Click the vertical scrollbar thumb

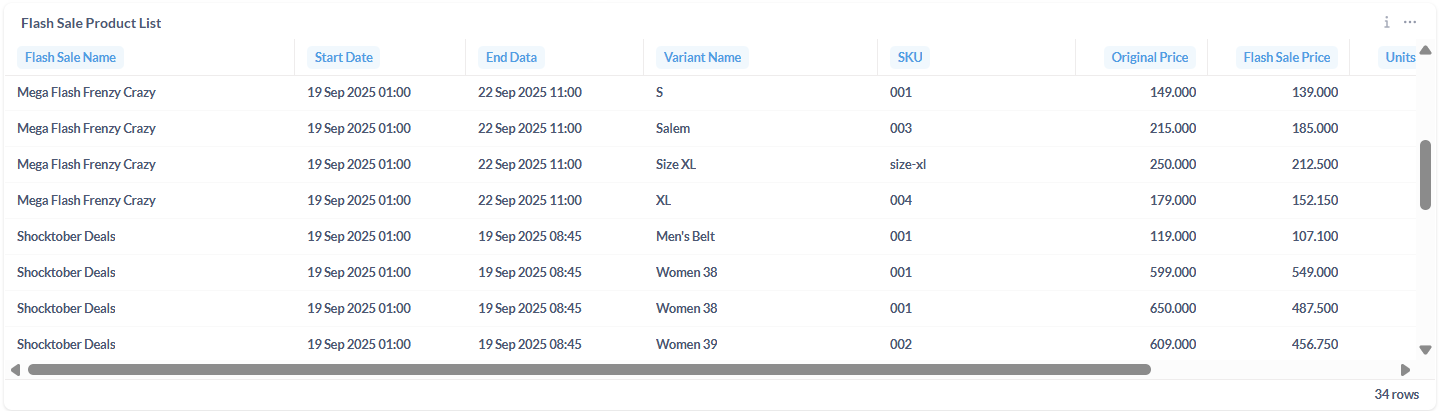1426,175
